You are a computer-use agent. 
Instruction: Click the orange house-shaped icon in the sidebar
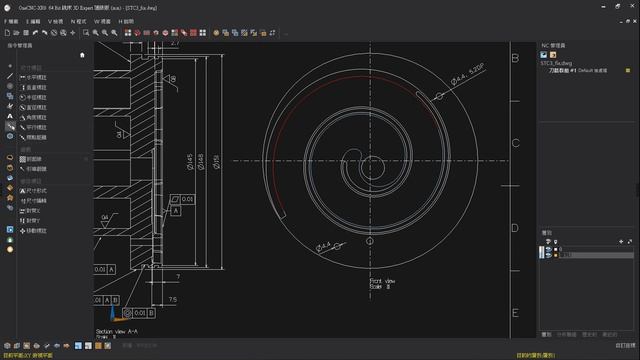10,198
